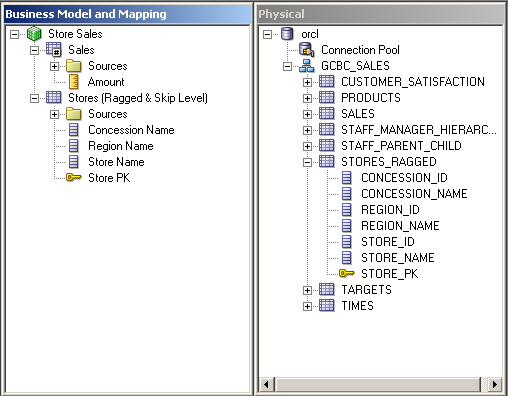Expand the CUSTOMER_SATISFACTION table

[x=307, y=82]
